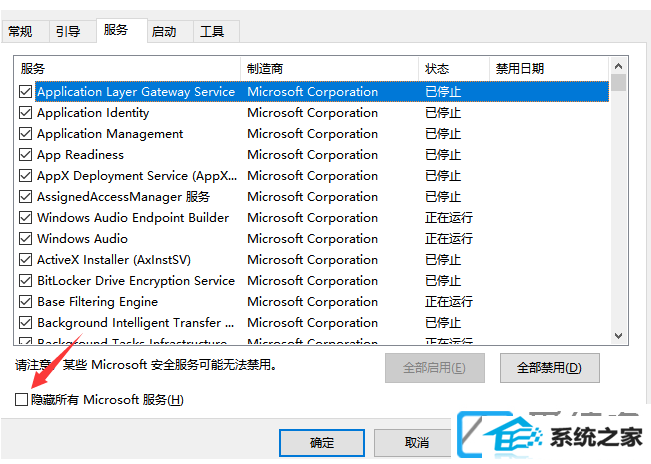Confirm with the 确定 button
This screenshot has height=464, width=651.
(322, 443)
